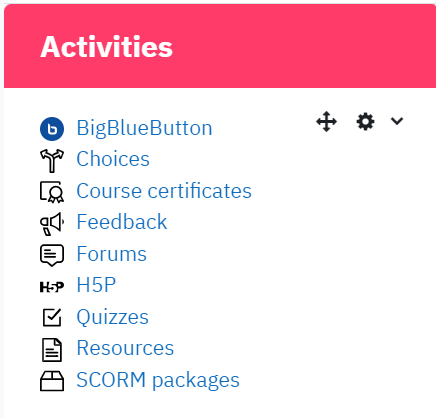Click the Course certificates ribbon icon
The height and width of the screenshot is (418, 436).
click(x=52, y=192)
